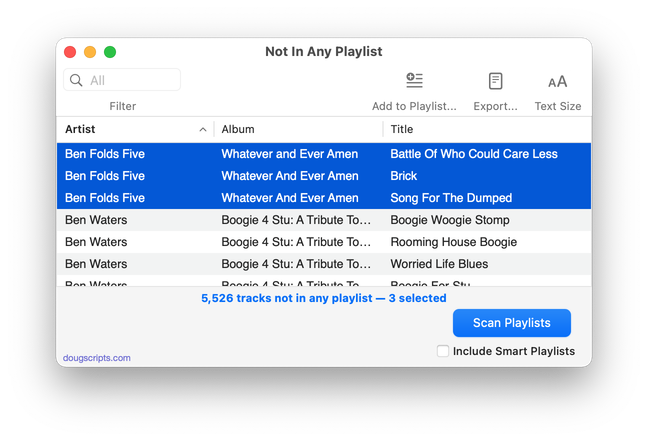
Task: Open the Text Size icon
Action: coord(557,81)
